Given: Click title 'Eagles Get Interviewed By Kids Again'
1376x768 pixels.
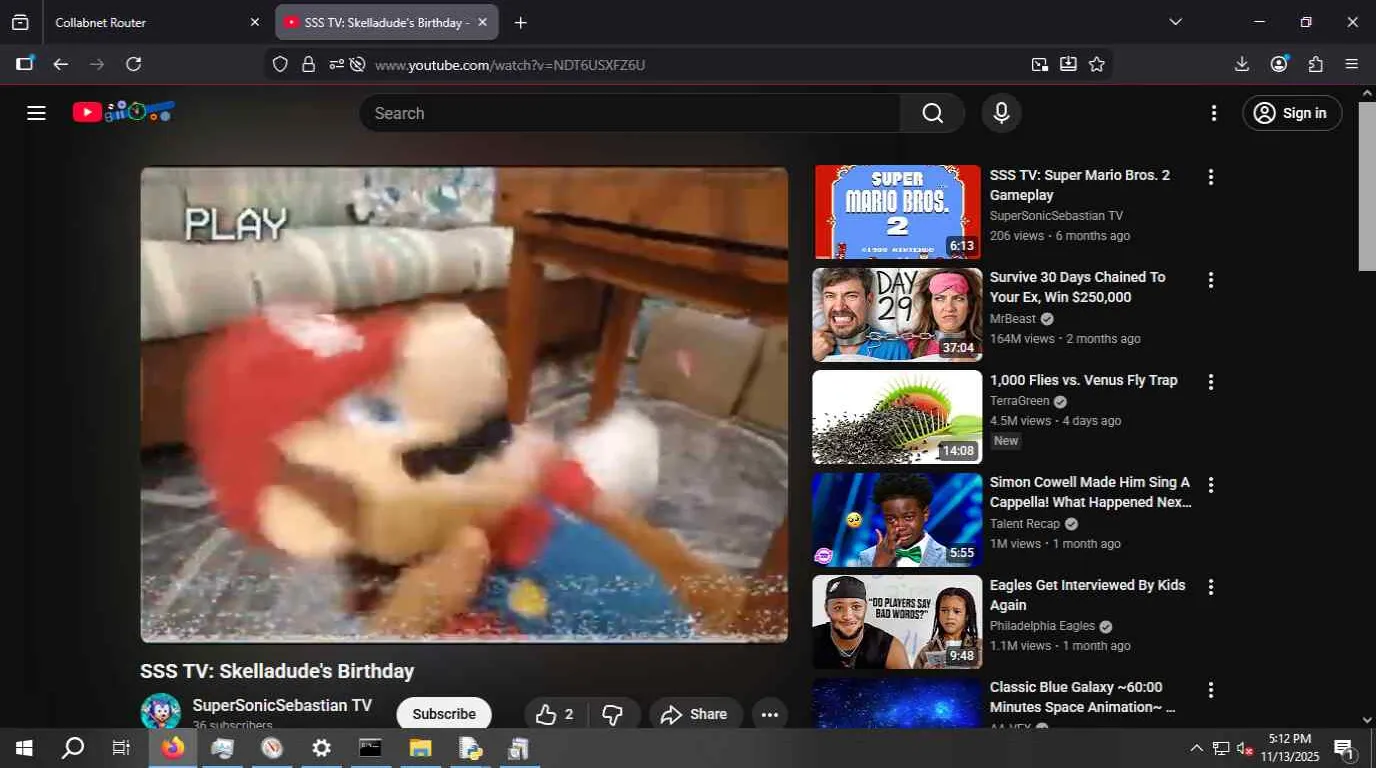Looking at the screenshot, I should click(x=1088, y=595).
